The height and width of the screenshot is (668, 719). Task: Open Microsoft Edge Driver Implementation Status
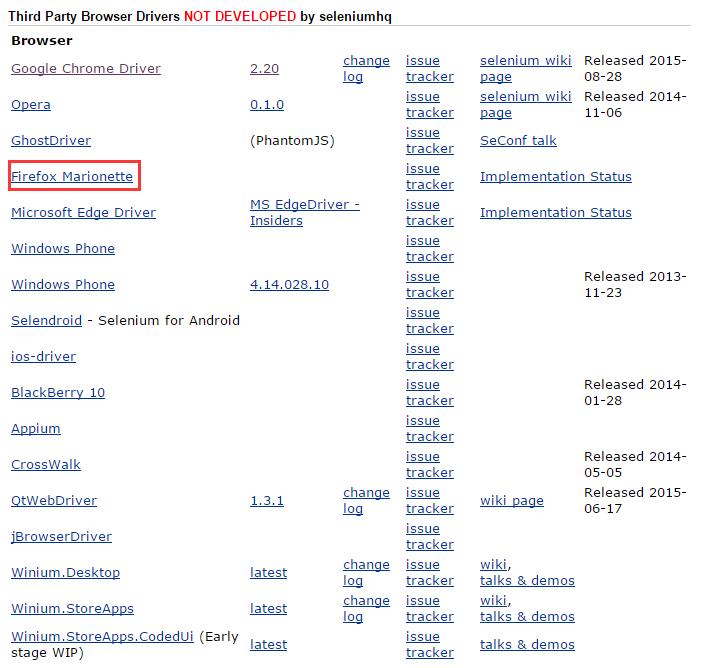pyautogui.click(x=556, y=212)
